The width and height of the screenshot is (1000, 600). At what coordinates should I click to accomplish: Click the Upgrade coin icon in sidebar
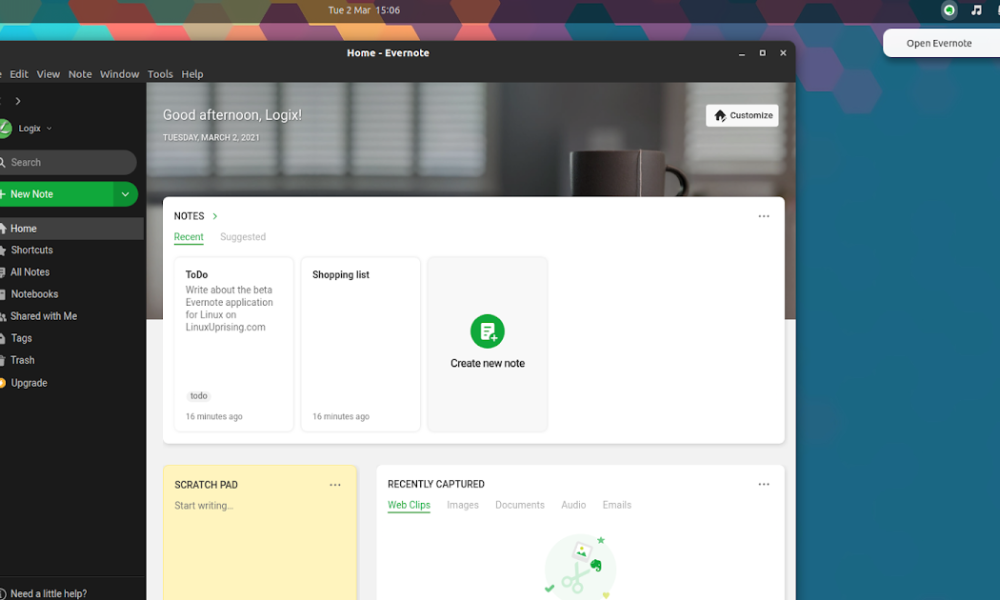(x=3, y=383)
